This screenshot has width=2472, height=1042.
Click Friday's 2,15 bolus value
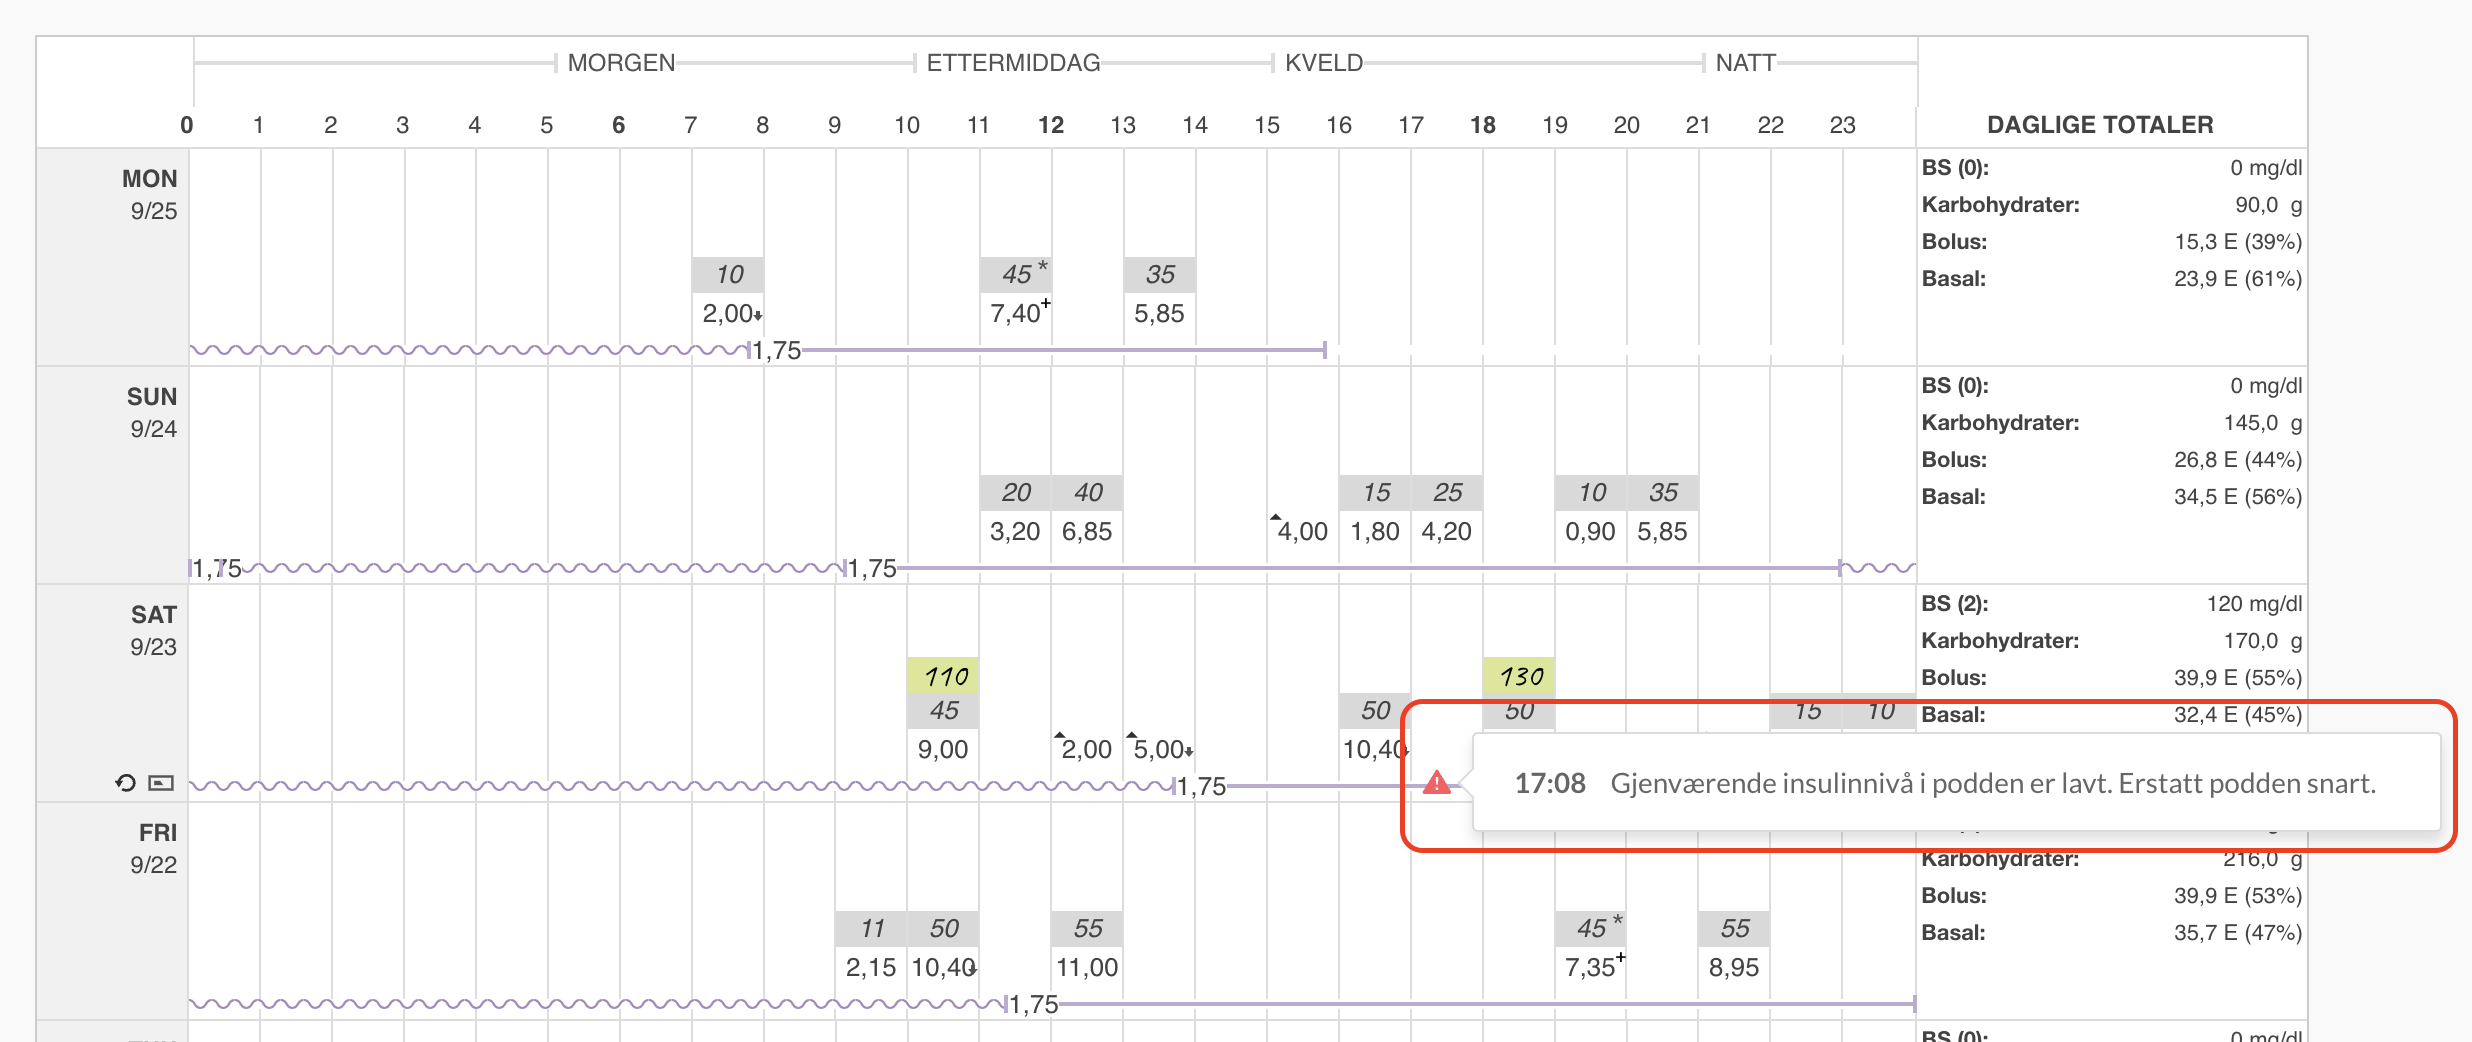coord(871,968)
